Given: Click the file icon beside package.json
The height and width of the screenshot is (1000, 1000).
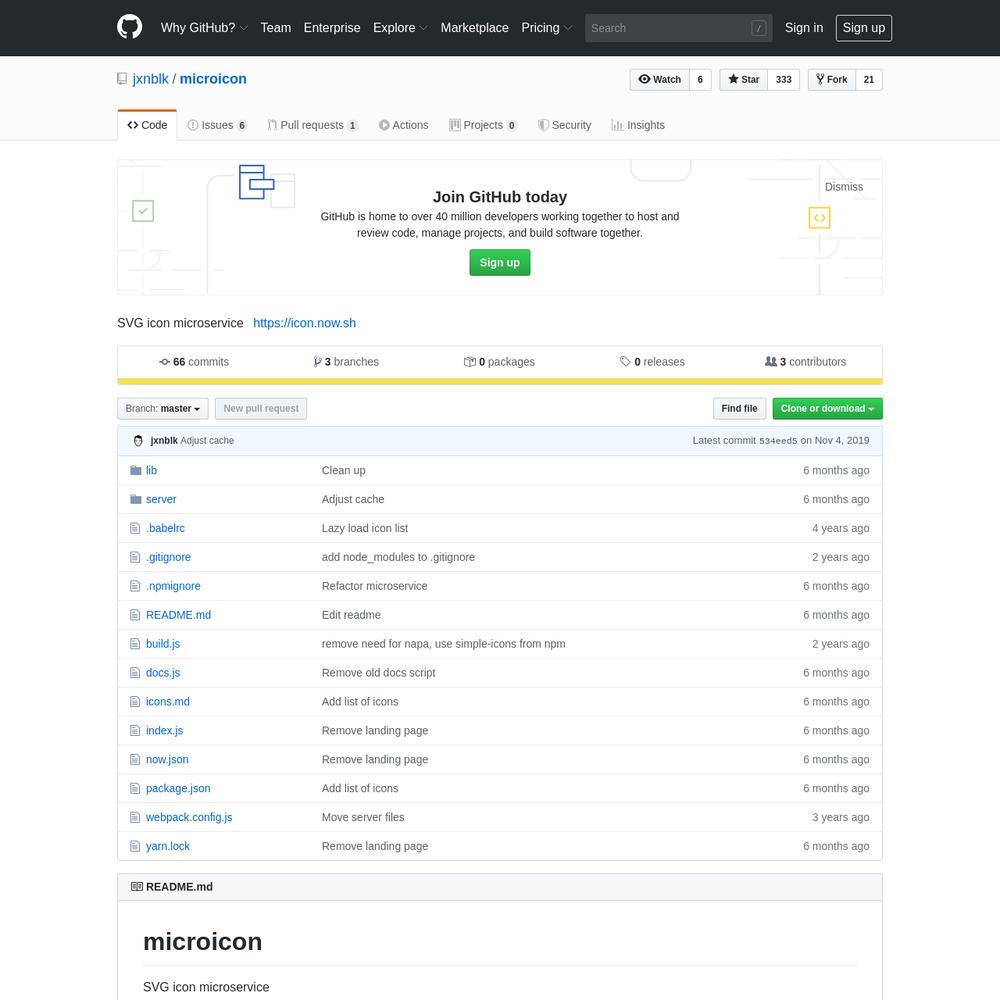Looking at the screenshot, I should click(135, 788).
